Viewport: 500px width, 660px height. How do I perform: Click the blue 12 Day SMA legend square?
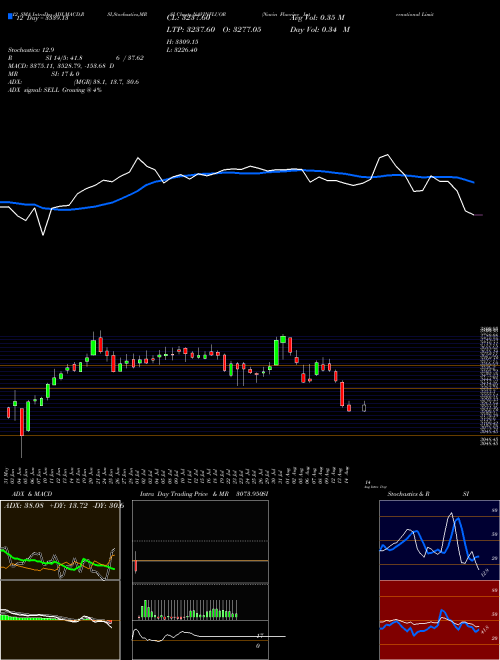pyautogui.click(x=11, y=17)
